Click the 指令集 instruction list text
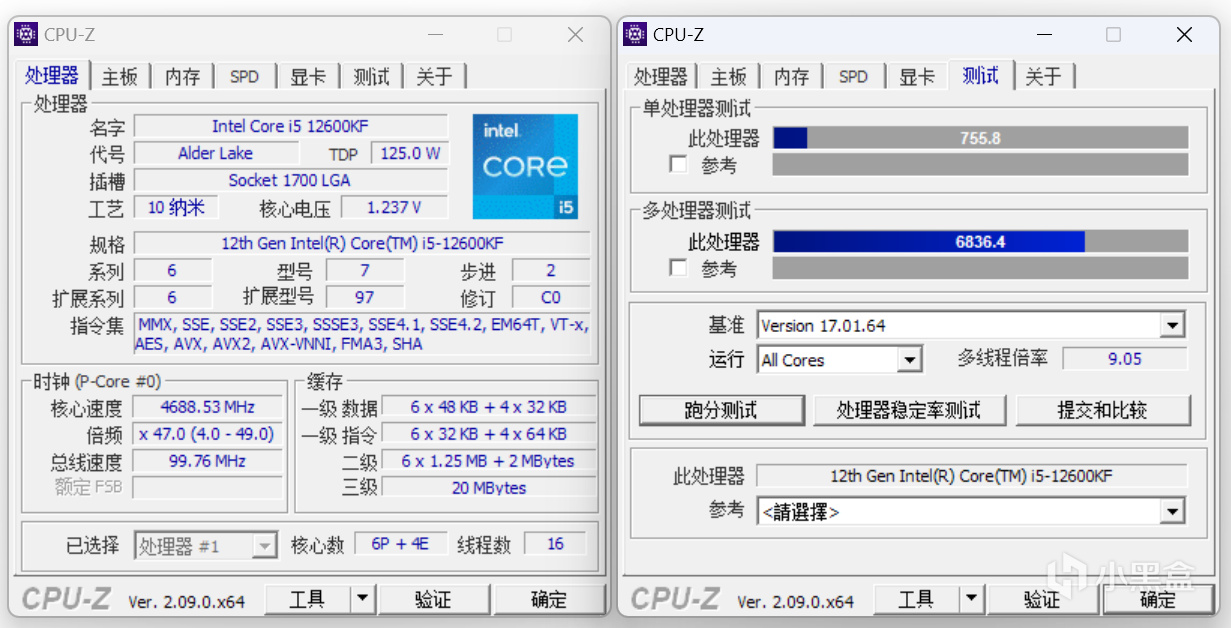 pos(362,334)
